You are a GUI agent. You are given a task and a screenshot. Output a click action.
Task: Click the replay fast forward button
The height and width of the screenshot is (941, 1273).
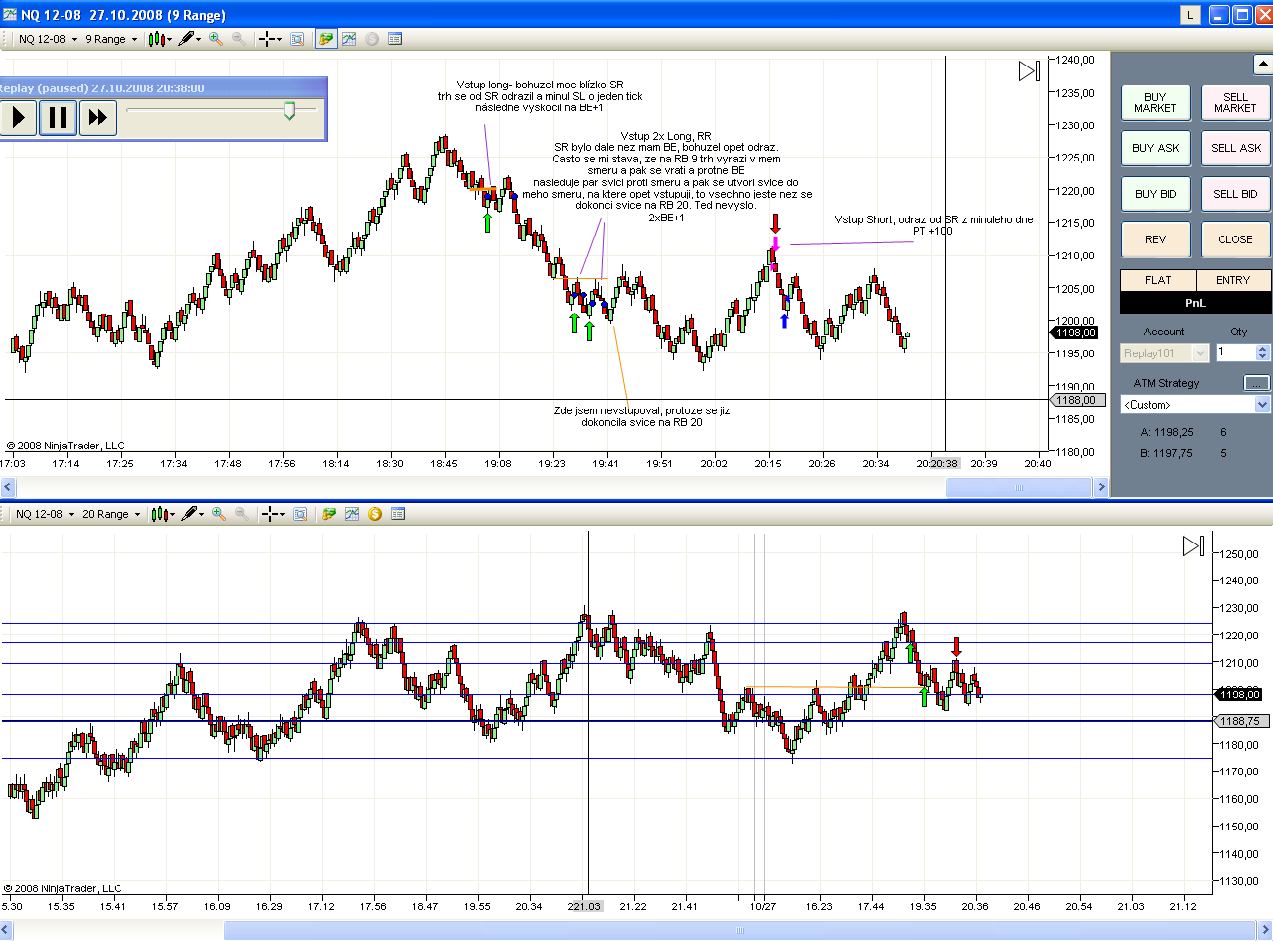point(97,117)
